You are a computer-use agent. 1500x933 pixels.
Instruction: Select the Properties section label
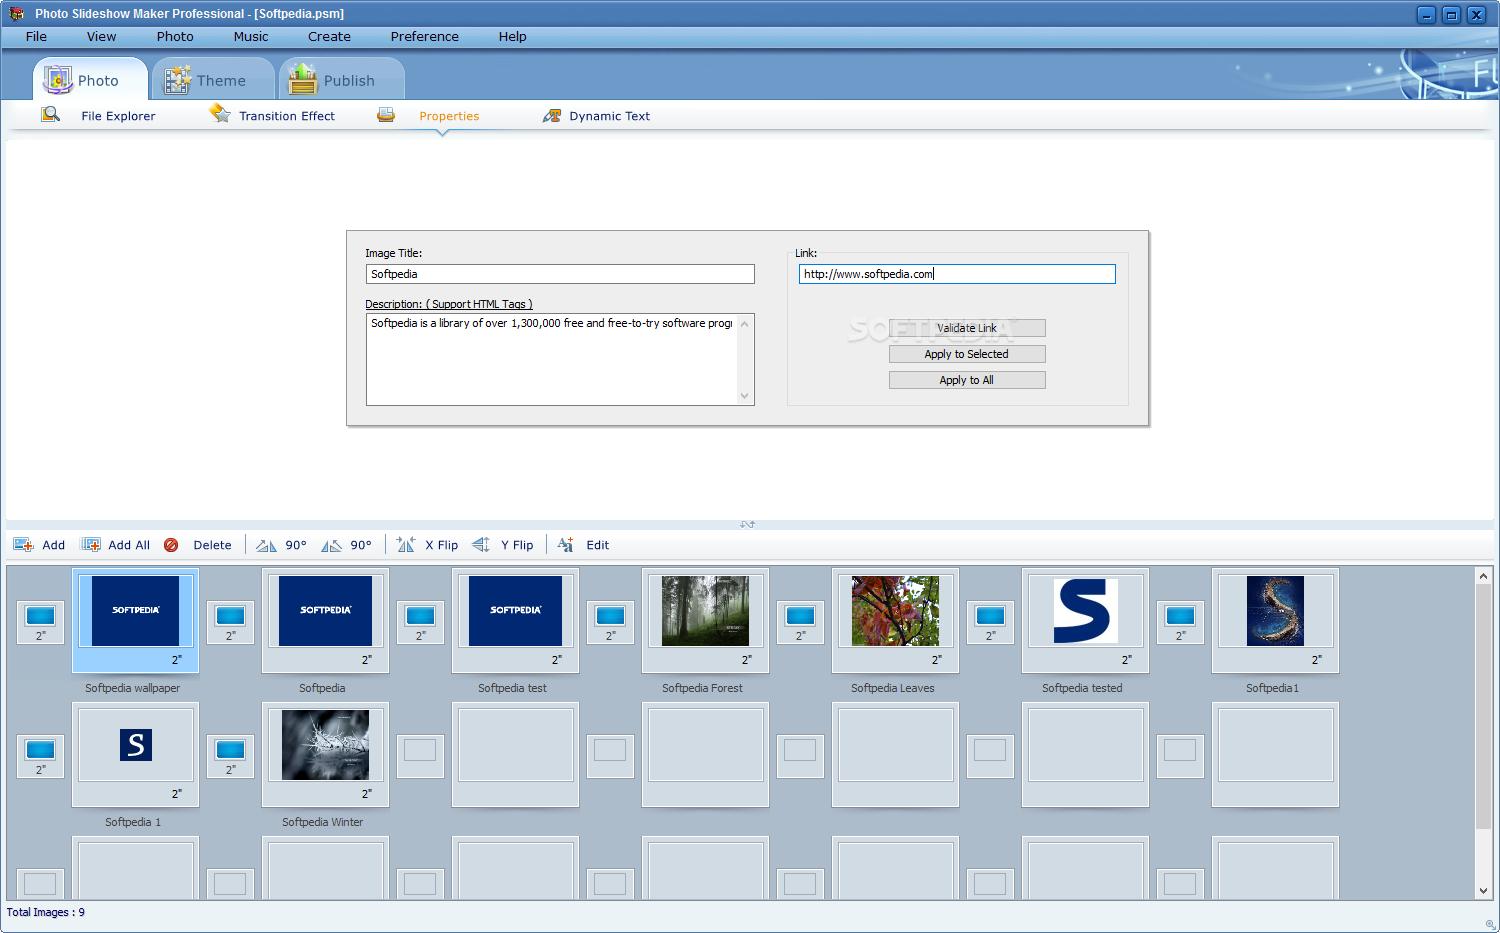click(x=449, y=116)
